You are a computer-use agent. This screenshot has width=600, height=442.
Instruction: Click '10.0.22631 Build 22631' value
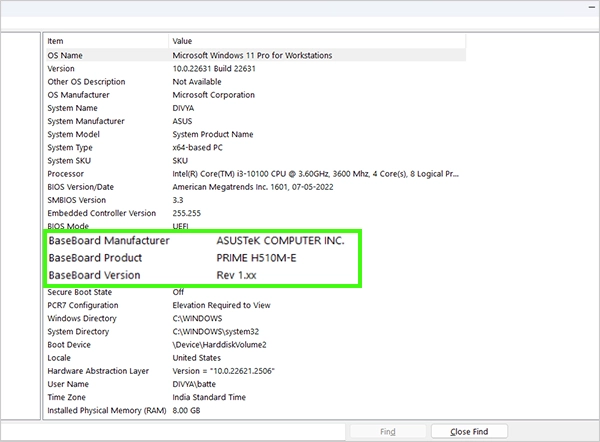[214, 69]
